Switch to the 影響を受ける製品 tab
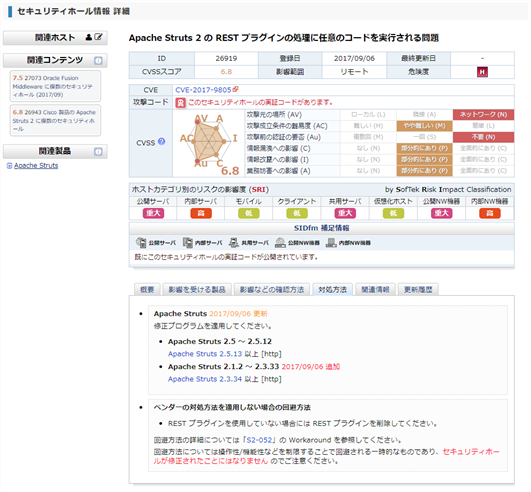The width and height of the screenshot is (531, 492). (197, 290)
